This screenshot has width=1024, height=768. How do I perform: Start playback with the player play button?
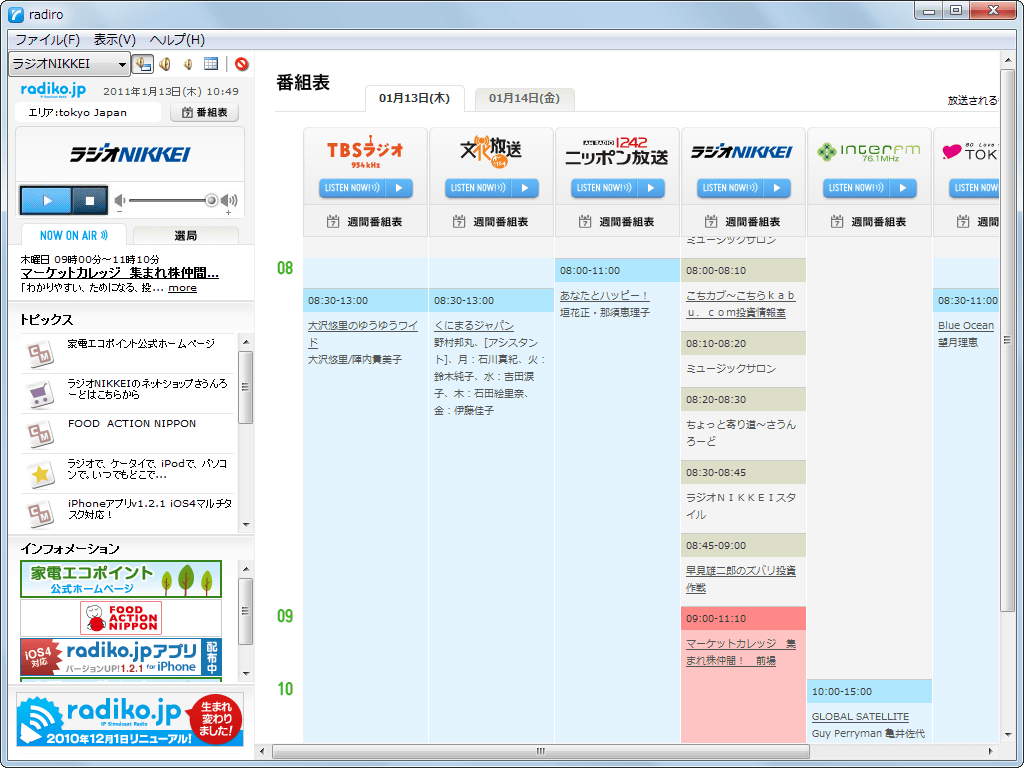pos(46,200)
